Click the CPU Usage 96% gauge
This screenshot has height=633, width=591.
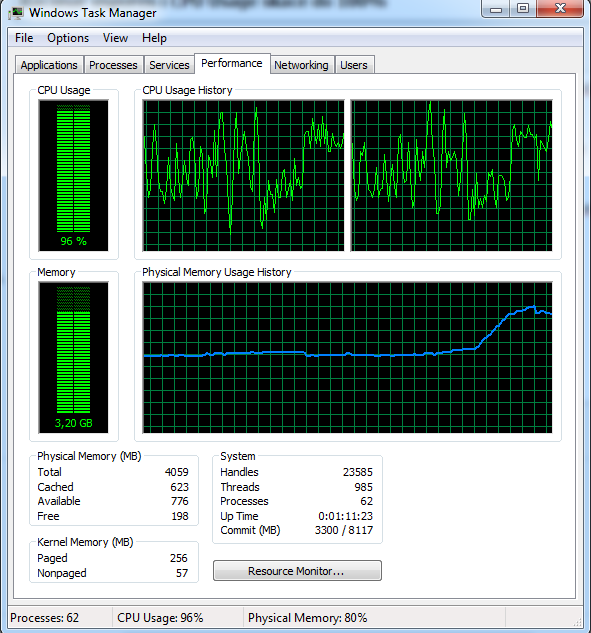(x=73, y=176)
